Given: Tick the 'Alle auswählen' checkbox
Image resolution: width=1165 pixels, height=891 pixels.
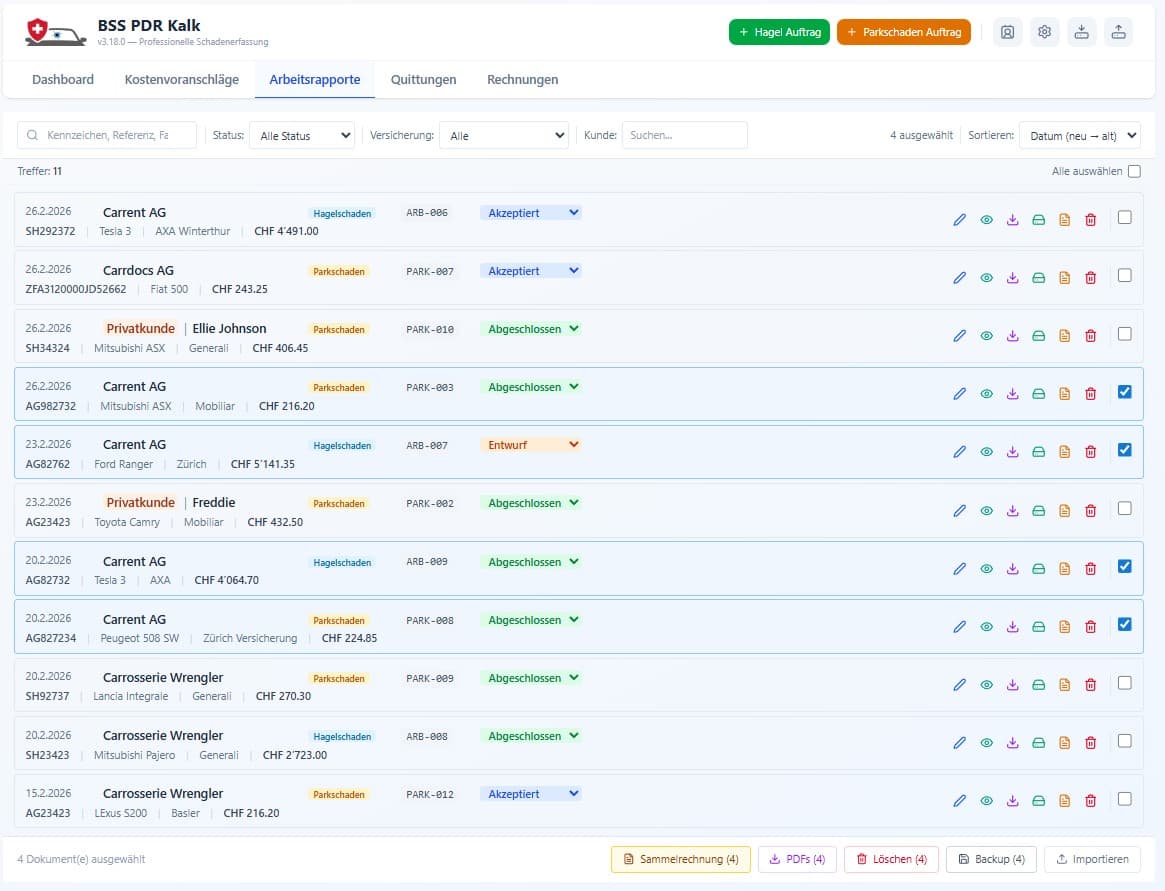Looking at the screenshot, I should [1134, 171].
